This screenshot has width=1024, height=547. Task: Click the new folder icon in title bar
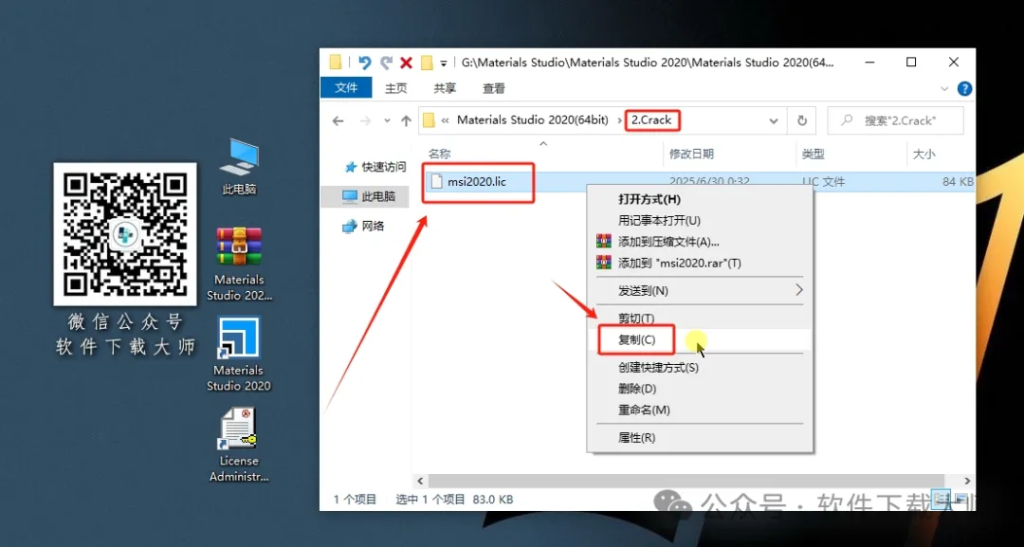tap(427, 63)
